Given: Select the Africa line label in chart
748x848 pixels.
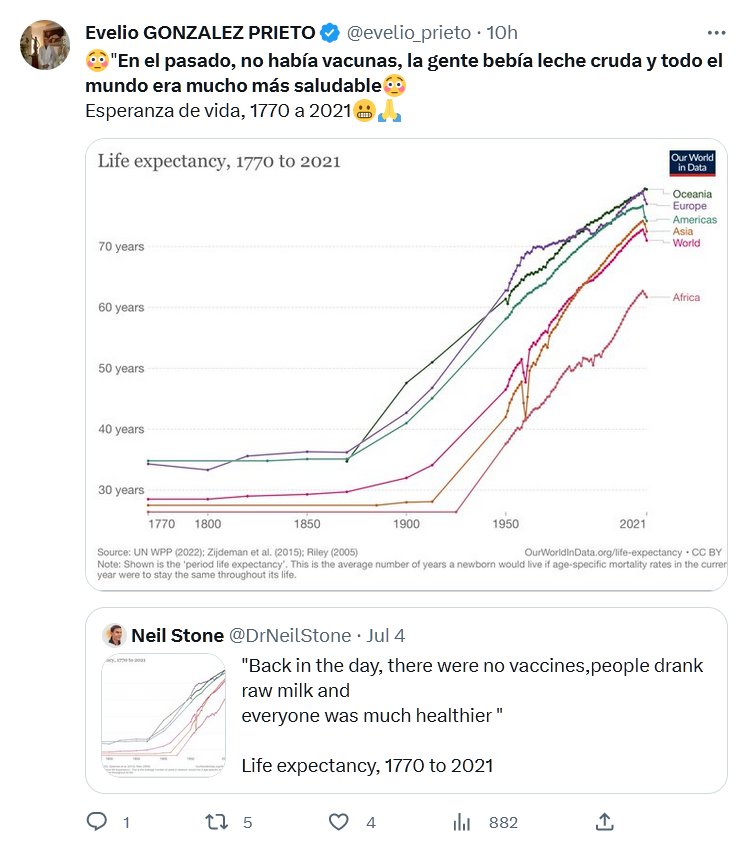Looking at the screenshot, I should [686, 297].
